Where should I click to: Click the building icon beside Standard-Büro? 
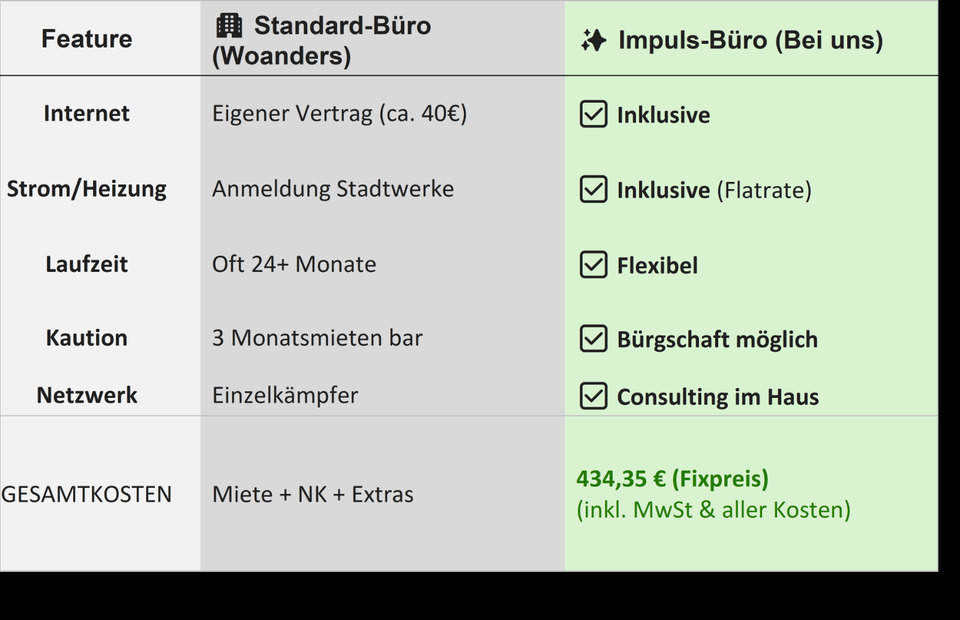click(229, 26)
